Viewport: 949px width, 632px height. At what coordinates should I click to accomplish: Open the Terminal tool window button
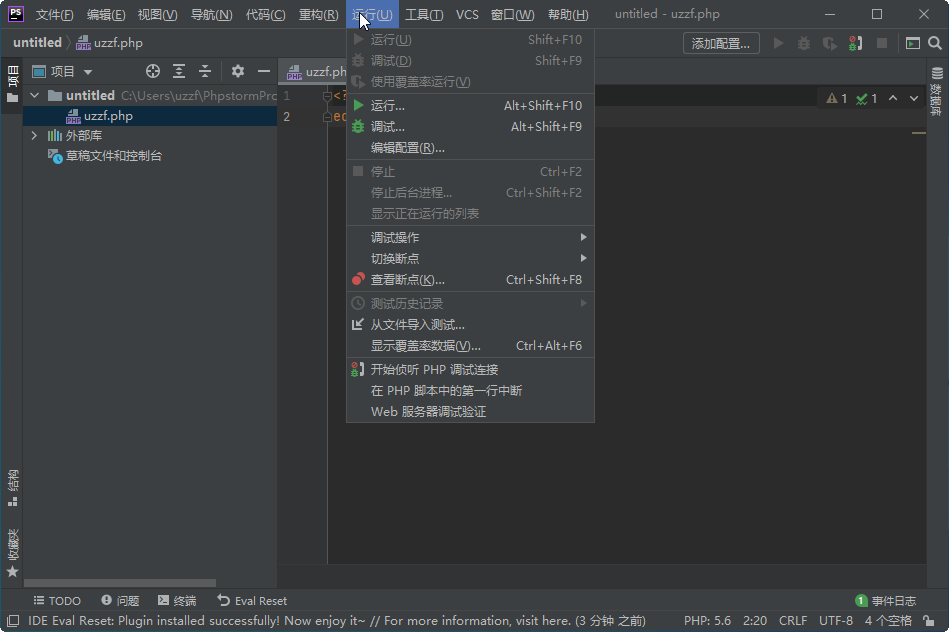[177, 601]
